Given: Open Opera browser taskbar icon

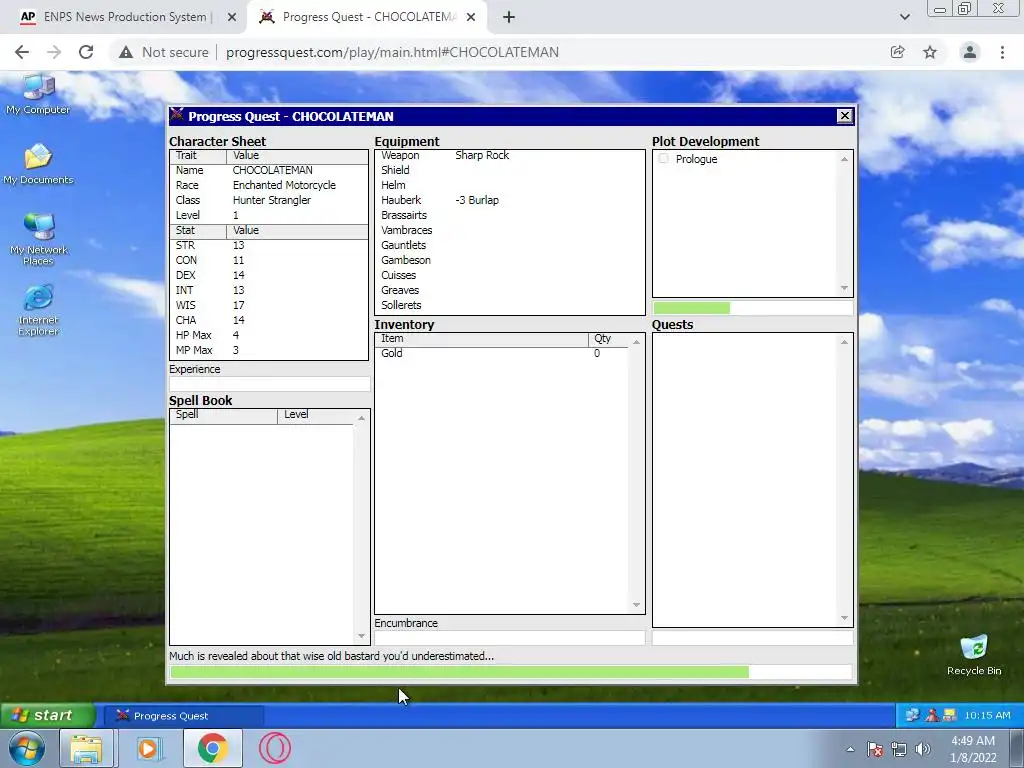Looking at the screenshot, I should pos(274,748).
